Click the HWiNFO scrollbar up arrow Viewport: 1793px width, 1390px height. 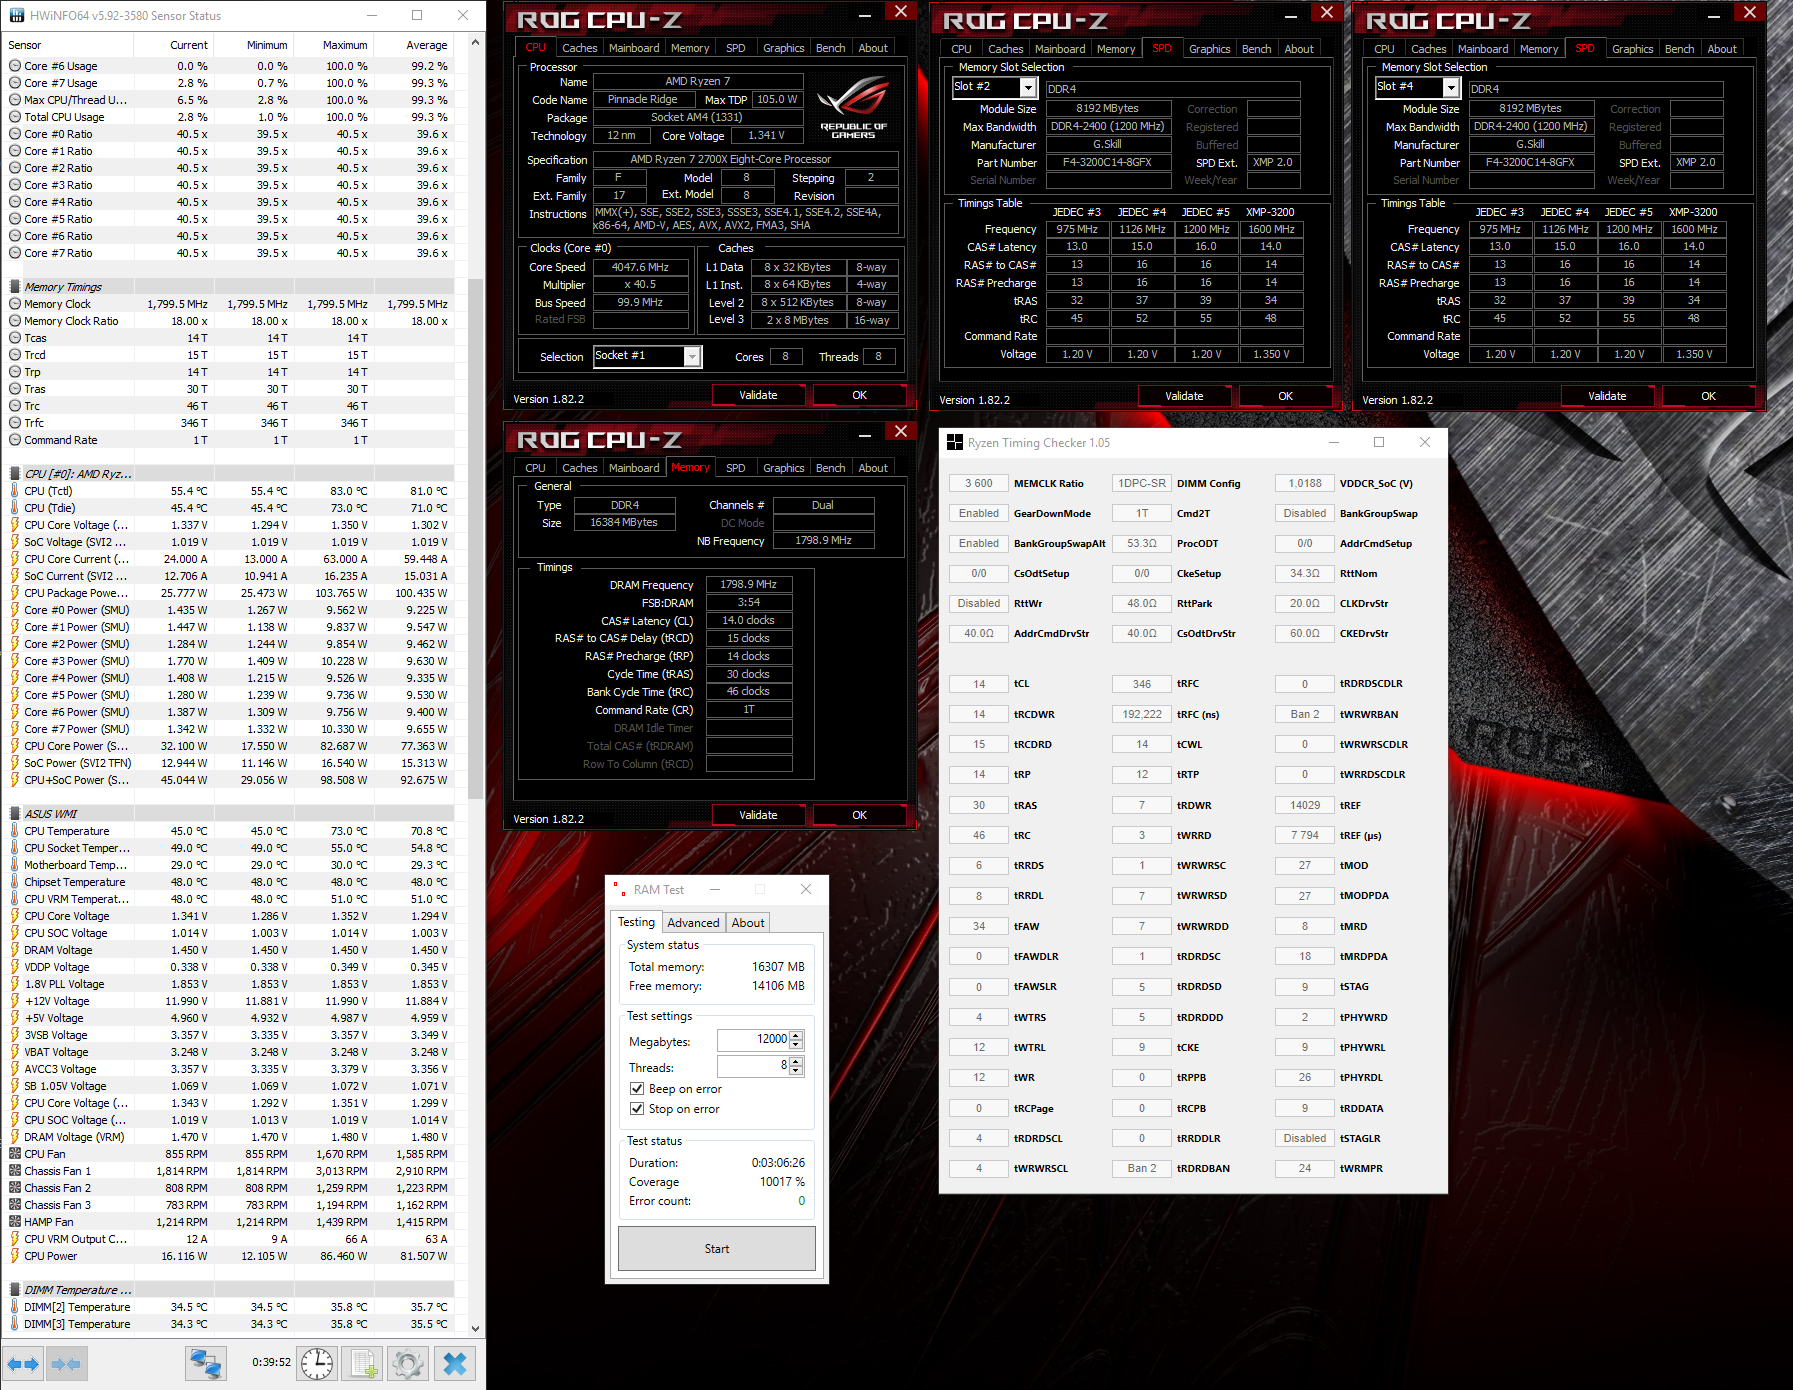click(476, 43)
